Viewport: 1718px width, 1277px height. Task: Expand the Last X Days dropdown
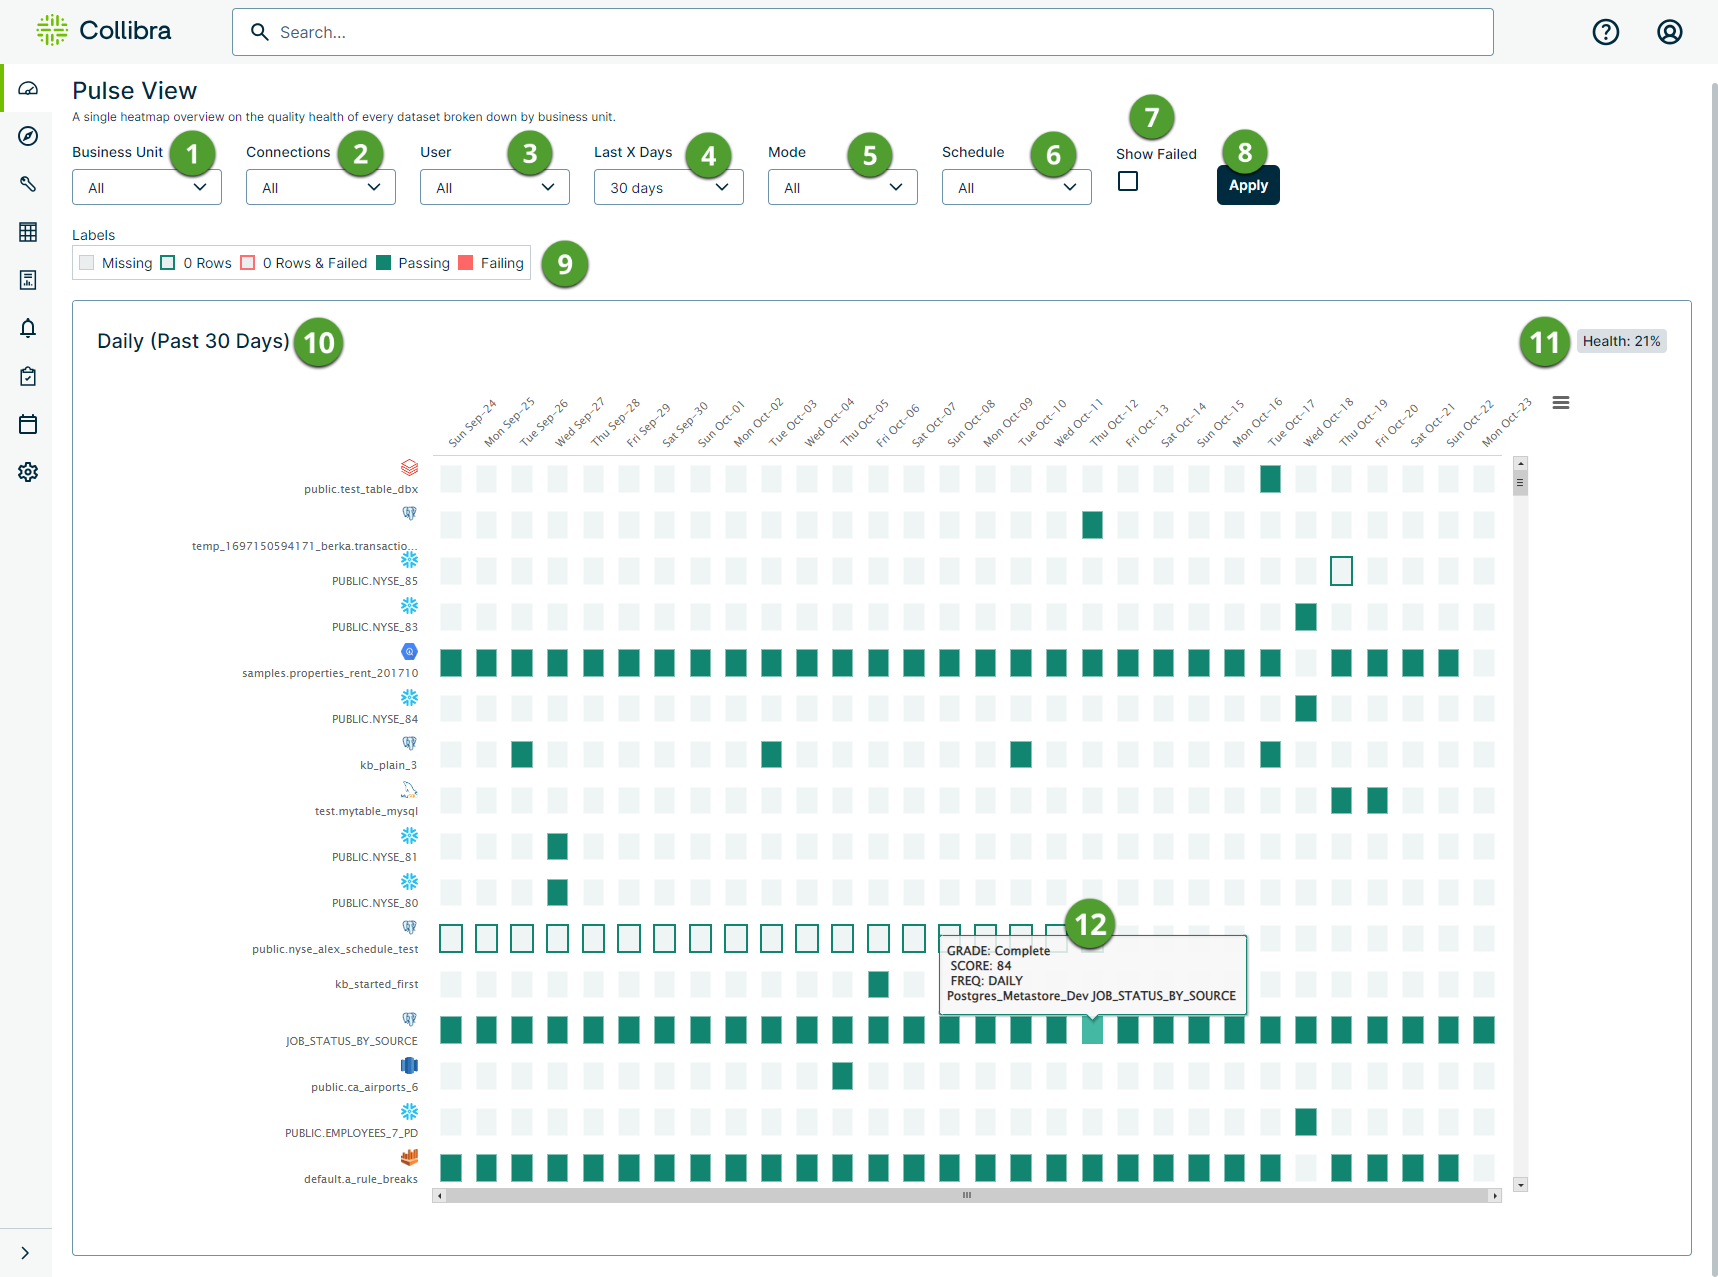pyautogui.click(x=668, y=187)
